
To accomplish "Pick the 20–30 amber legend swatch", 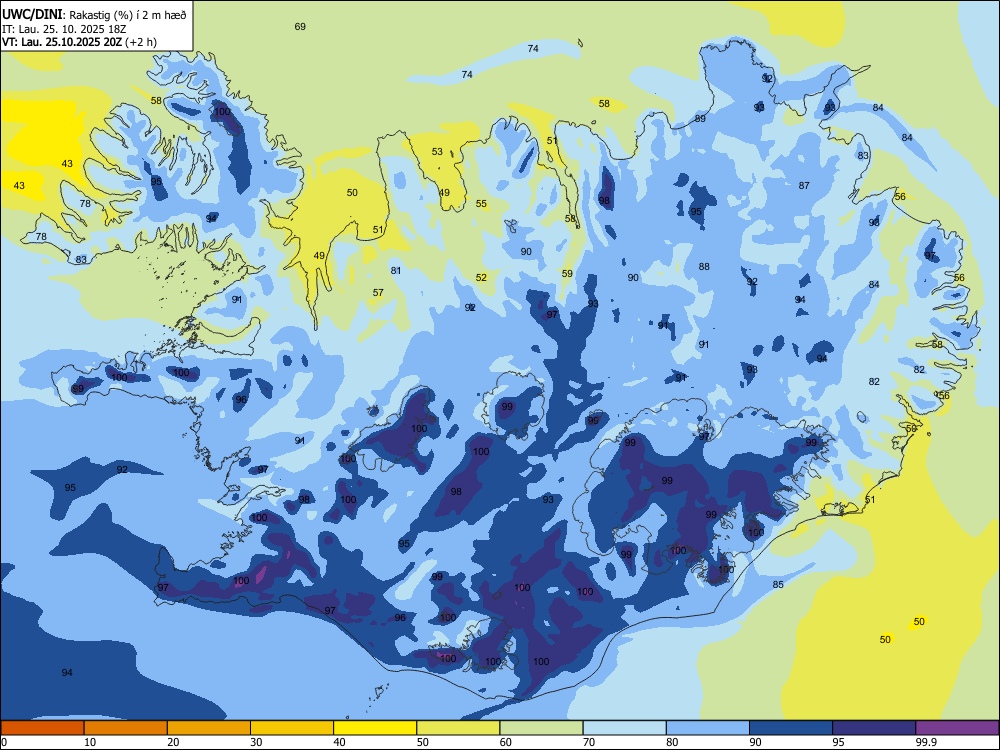I will (209, 728).
